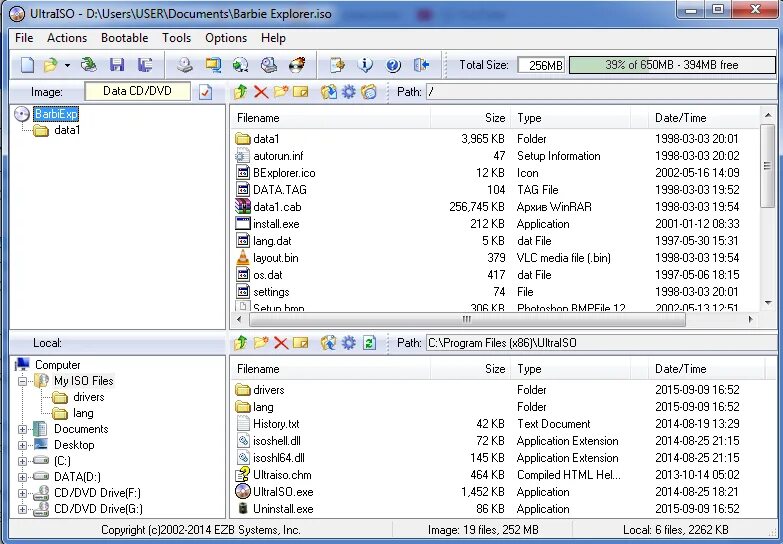
Task: Click the blue question mark Help icon
Action: coord(393,65)
